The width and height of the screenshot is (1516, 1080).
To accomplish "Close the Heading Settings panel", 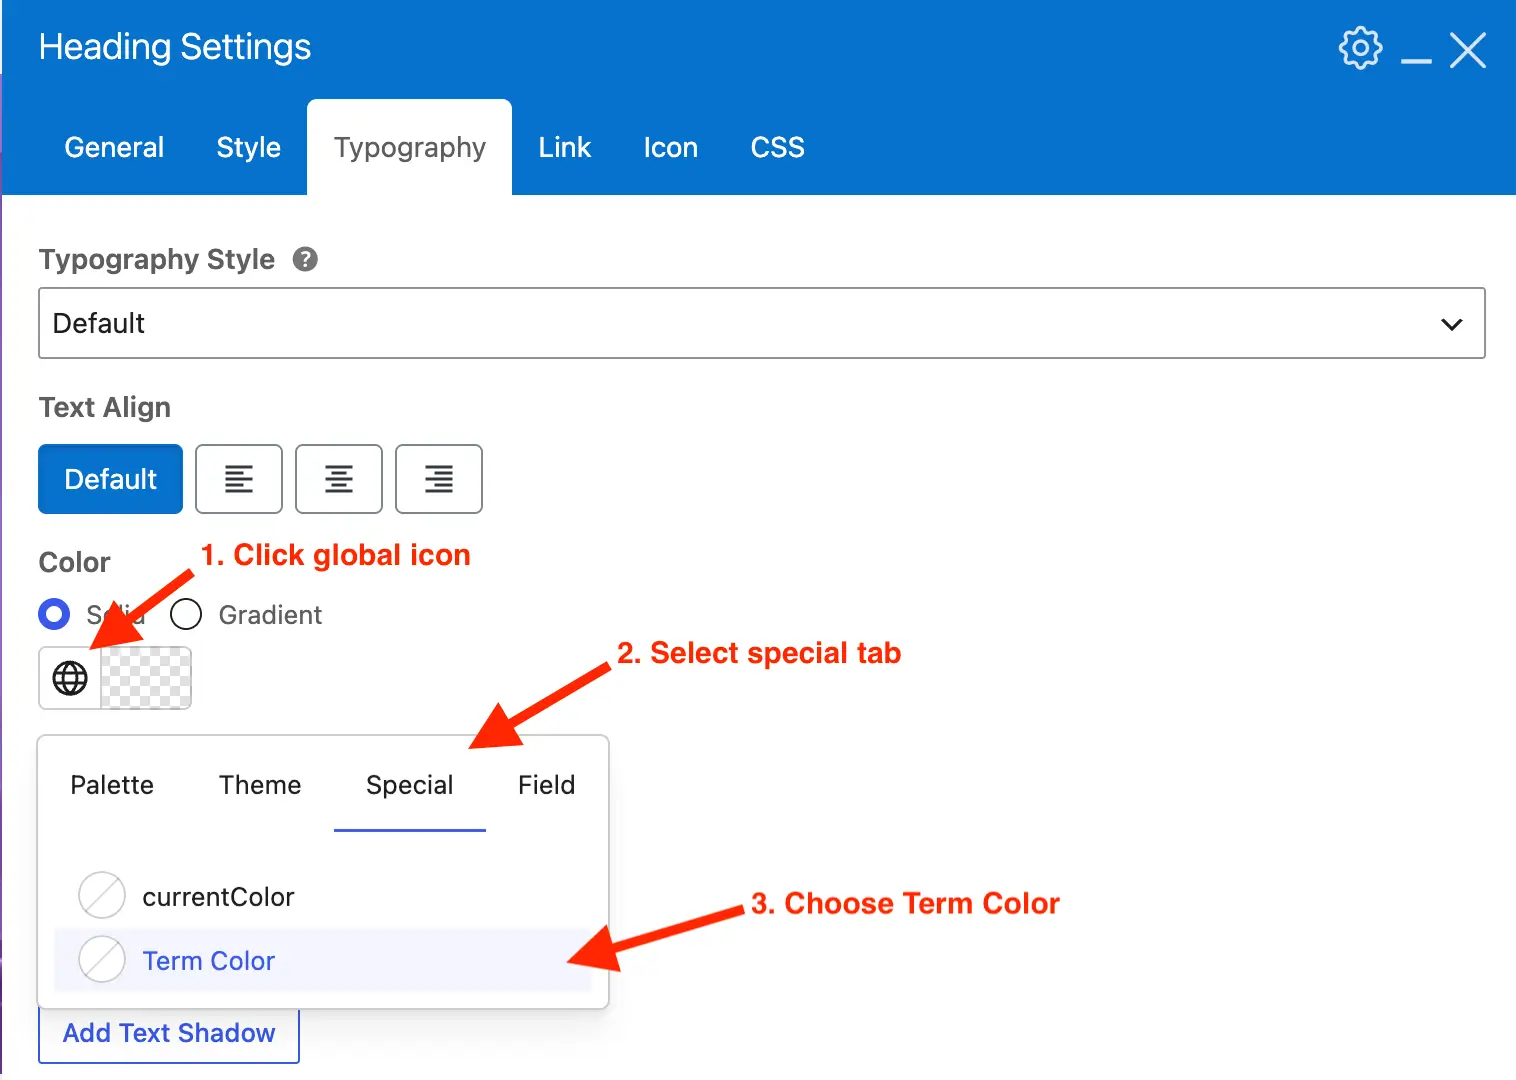I will click(x=1468, y=49).
